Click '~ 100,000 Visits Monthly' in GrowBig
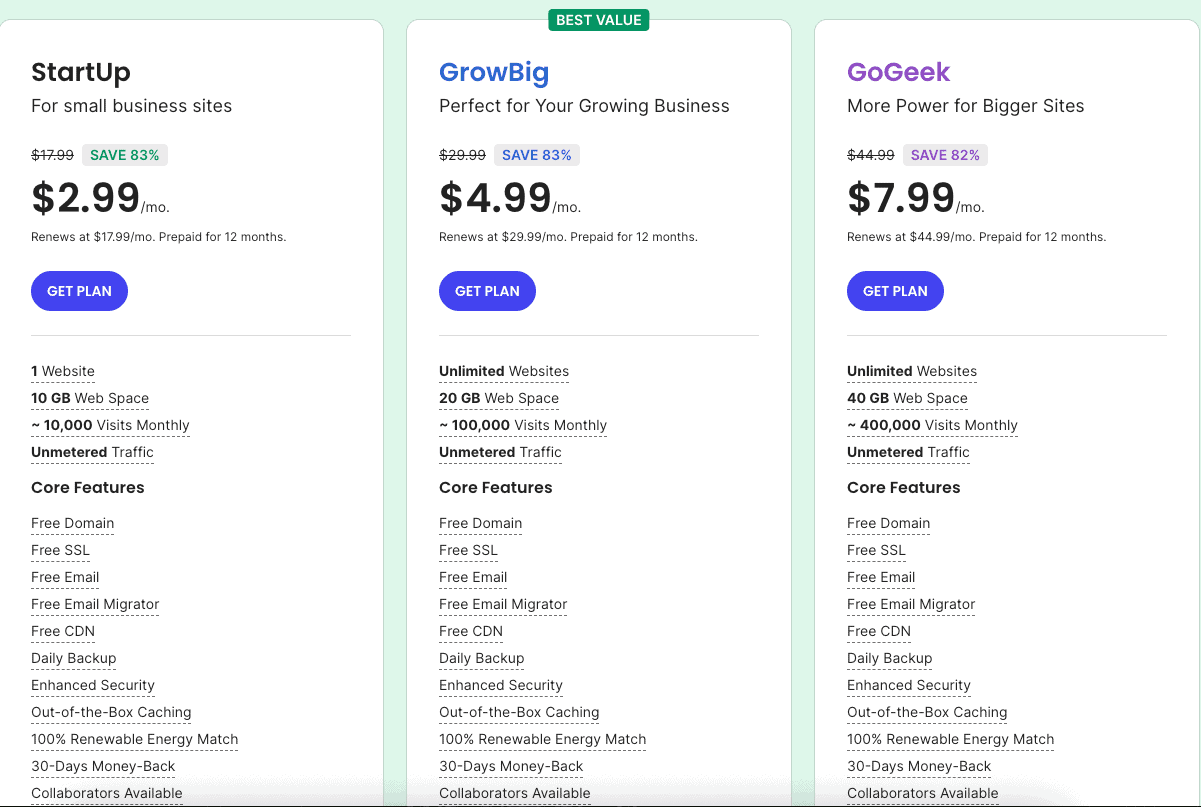Viewport: 1201px width, 807px height. pos(522,425)
